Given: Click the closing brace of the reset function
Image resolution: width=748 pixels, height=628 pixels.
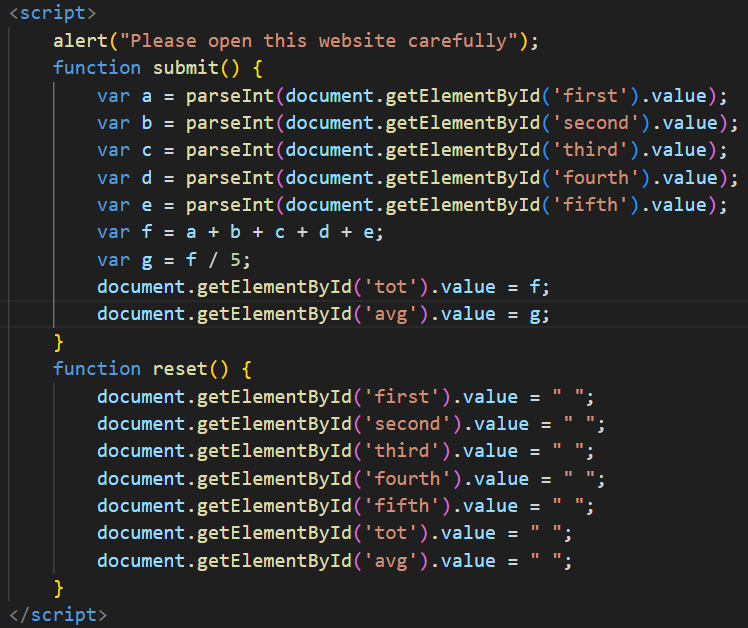Looking at the screenshot, I should pyautogui.click(x=59, y=587).
